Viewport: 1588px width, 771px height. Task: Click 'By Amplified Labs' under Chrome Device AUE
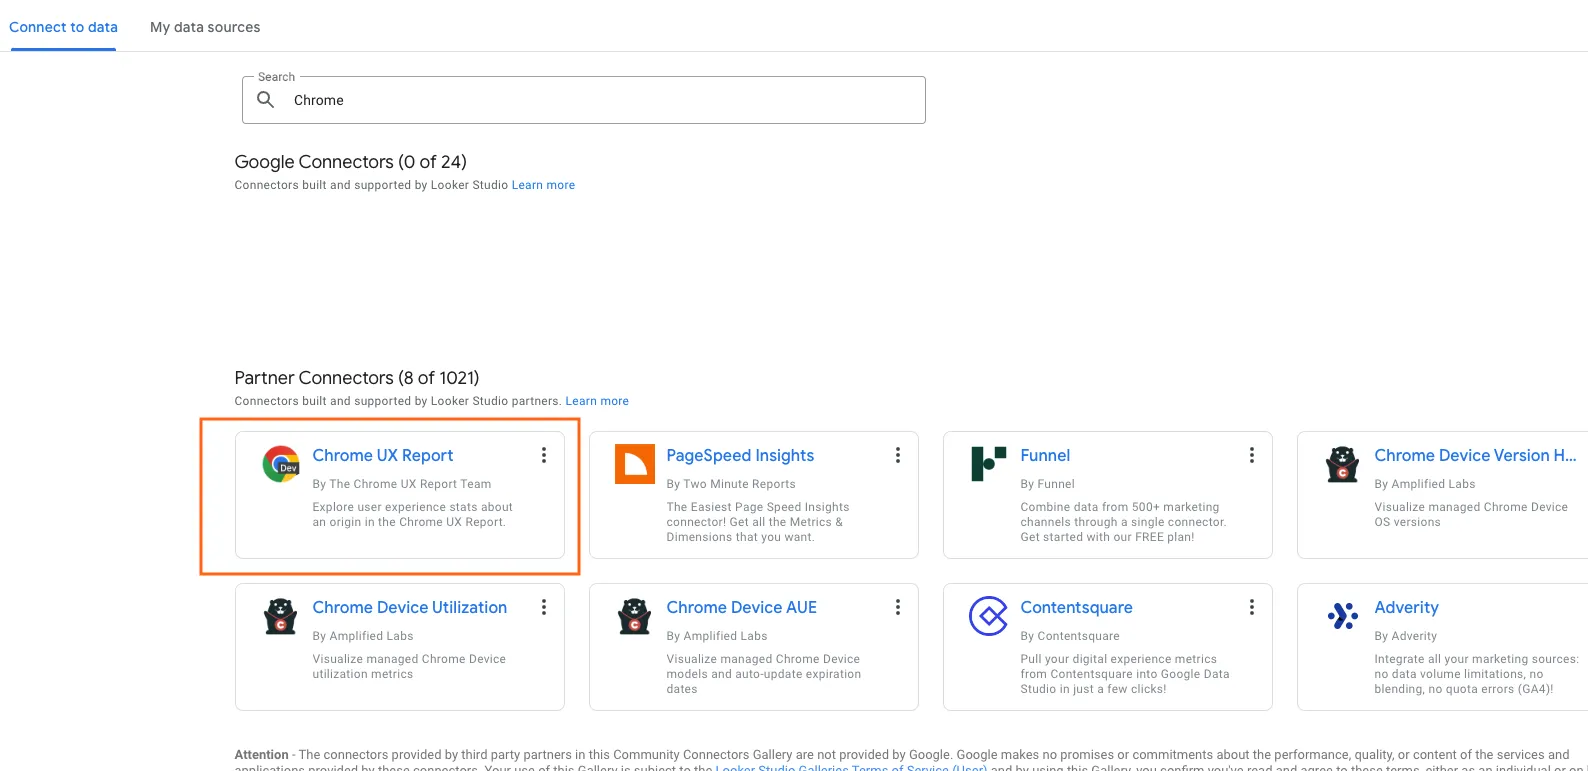coord(717,636)
